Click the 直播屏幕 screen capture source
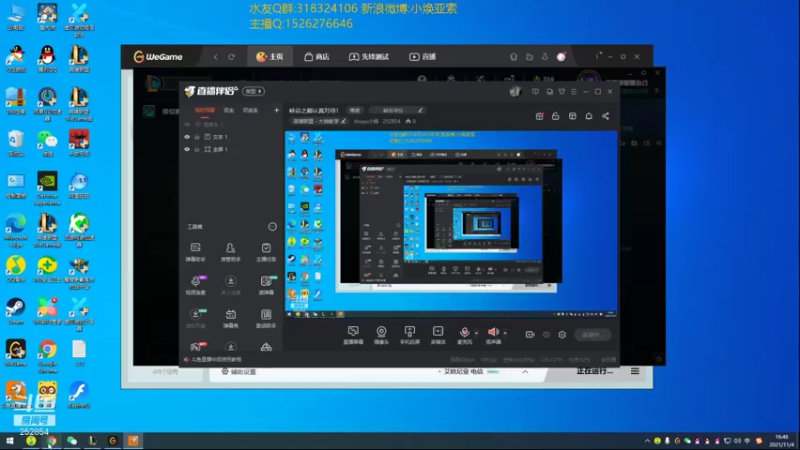 [353, 335]
